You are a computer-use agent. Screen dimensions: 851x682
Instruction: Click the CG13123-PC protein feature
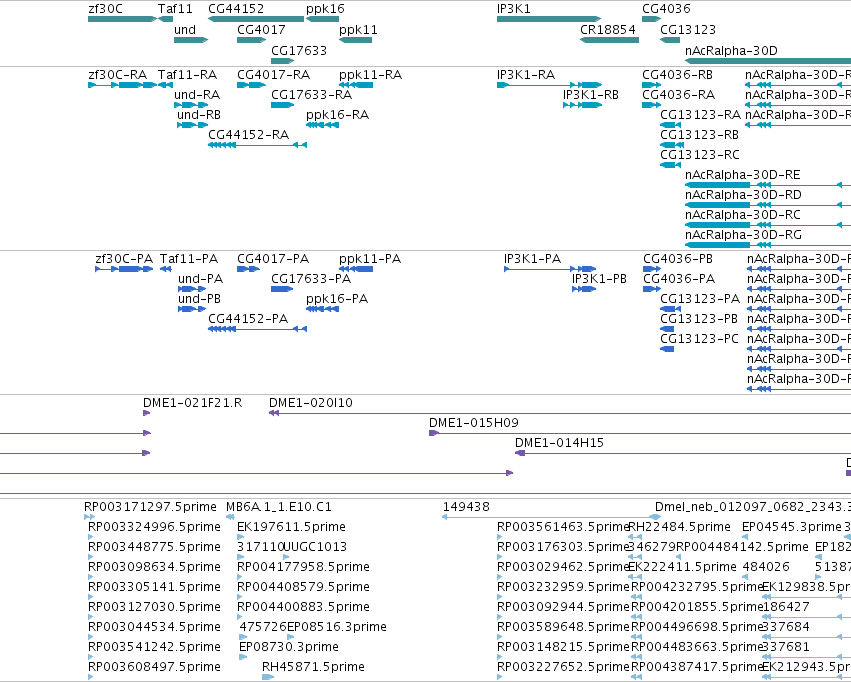pyautogui.click(x=668, y=349)
